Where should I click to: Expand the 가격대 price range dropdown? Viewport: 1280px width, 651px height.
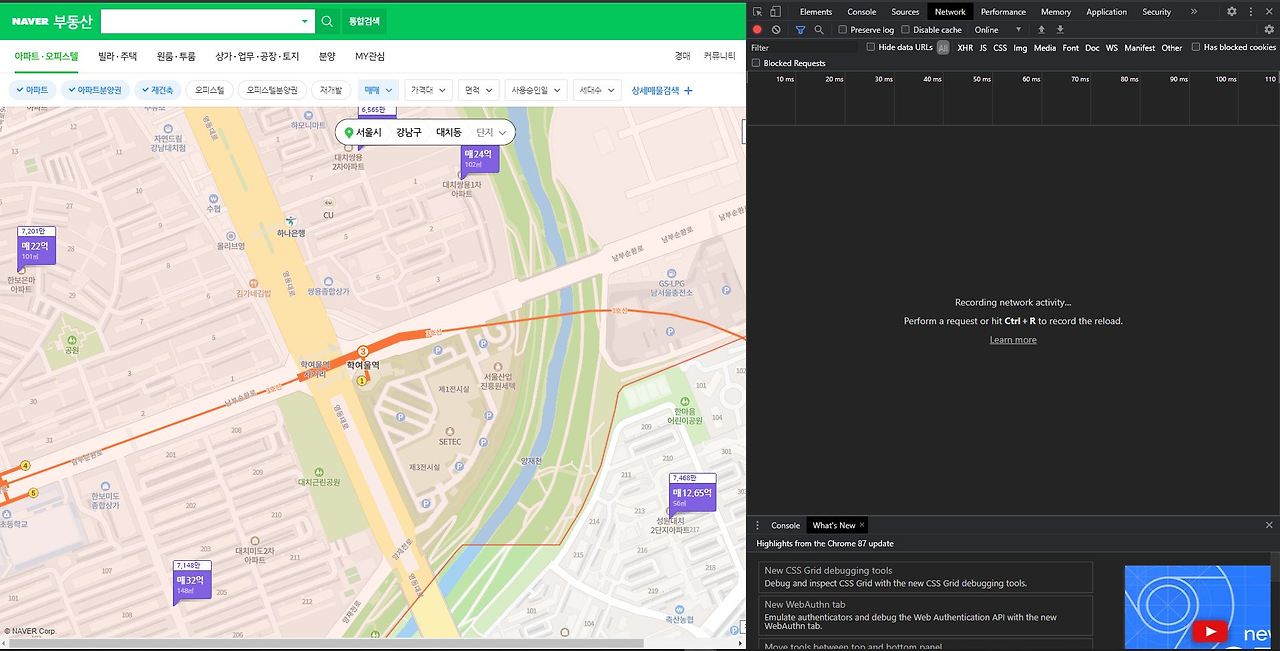(428, 90)
